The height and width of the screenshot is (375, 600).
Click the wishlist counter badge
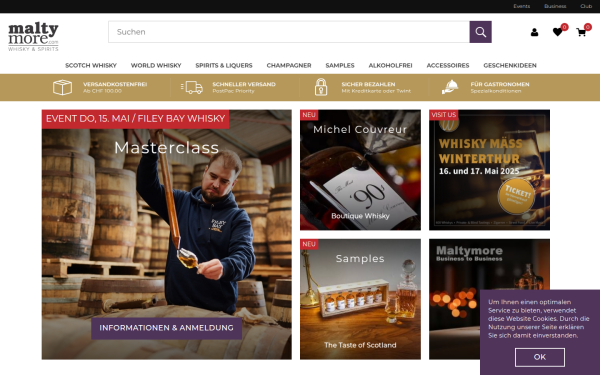pos(564,27)
